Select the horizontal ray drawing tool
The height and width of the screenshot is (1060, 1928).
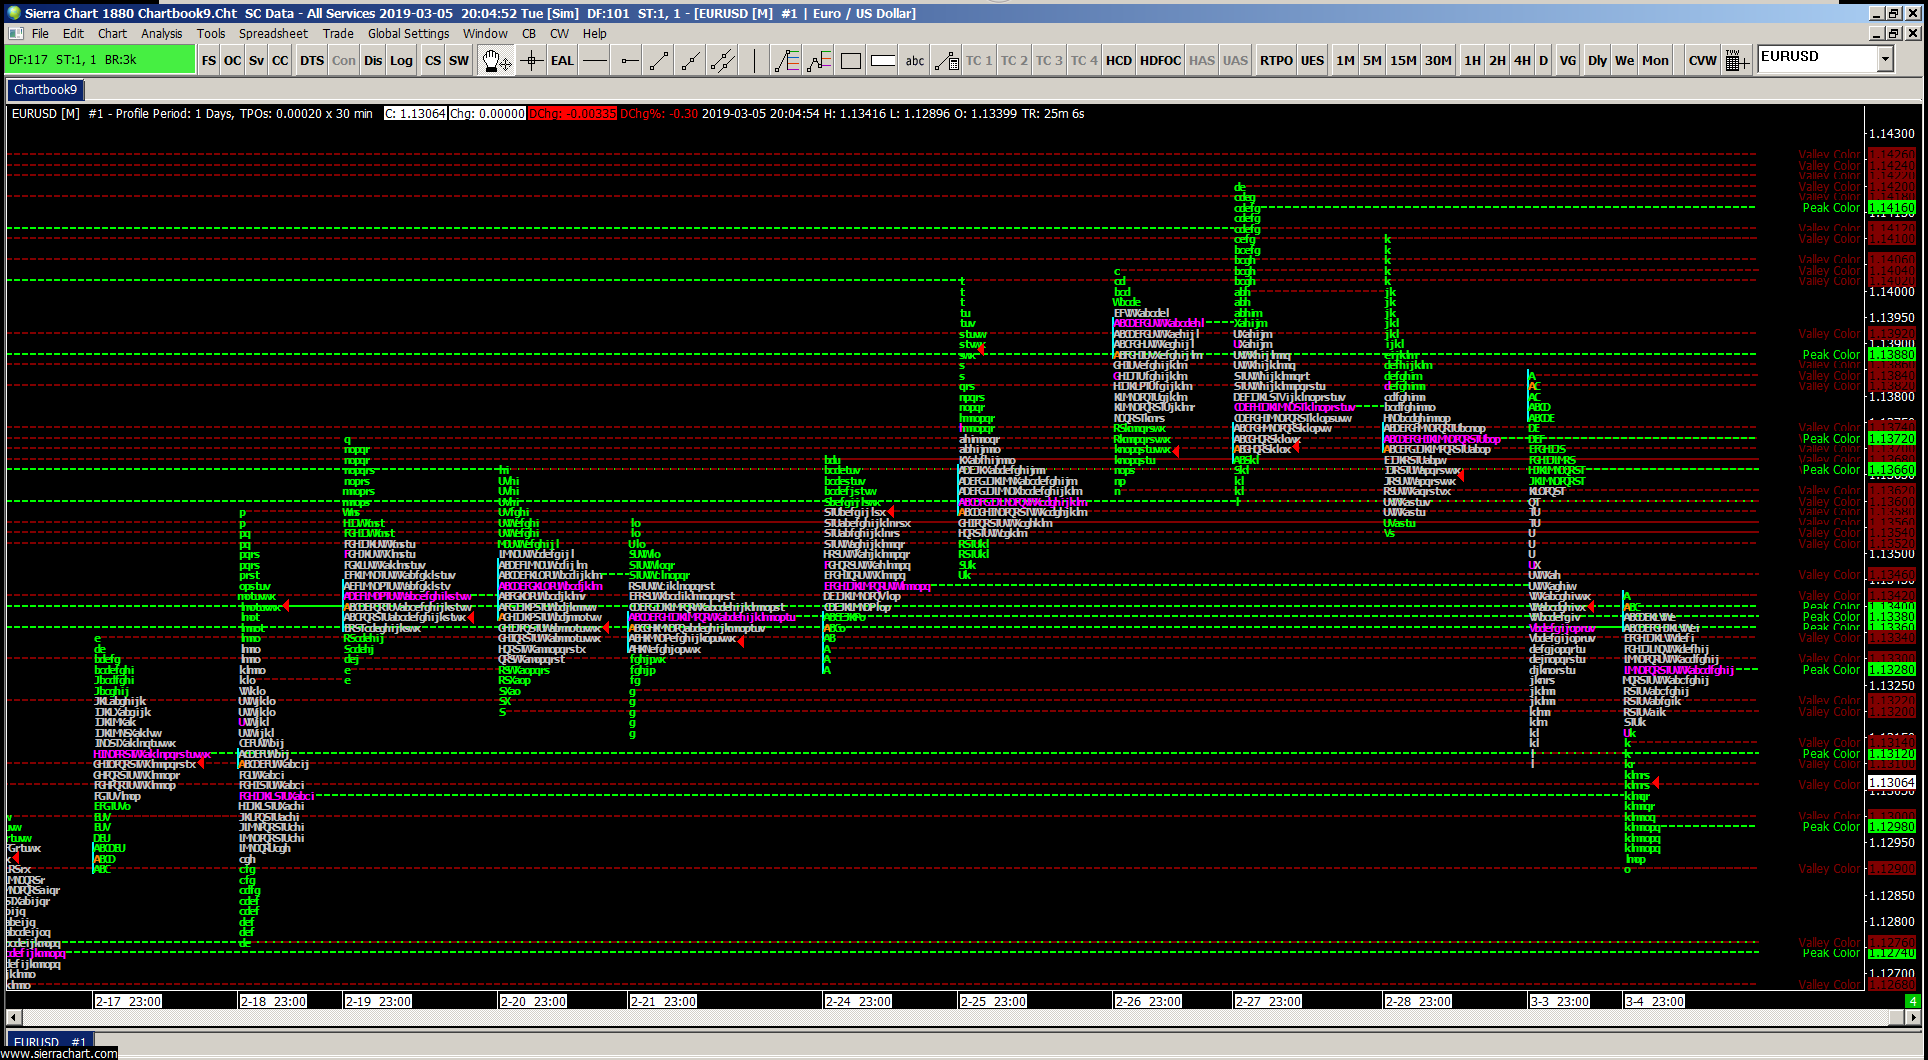627,61
